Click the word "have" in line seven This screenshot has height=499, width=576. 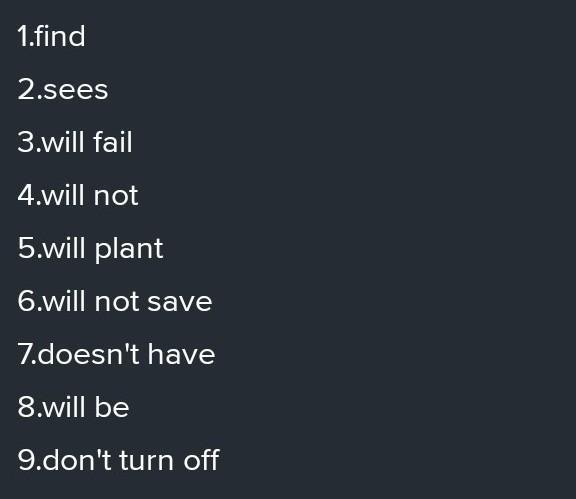tap(181, 354)
